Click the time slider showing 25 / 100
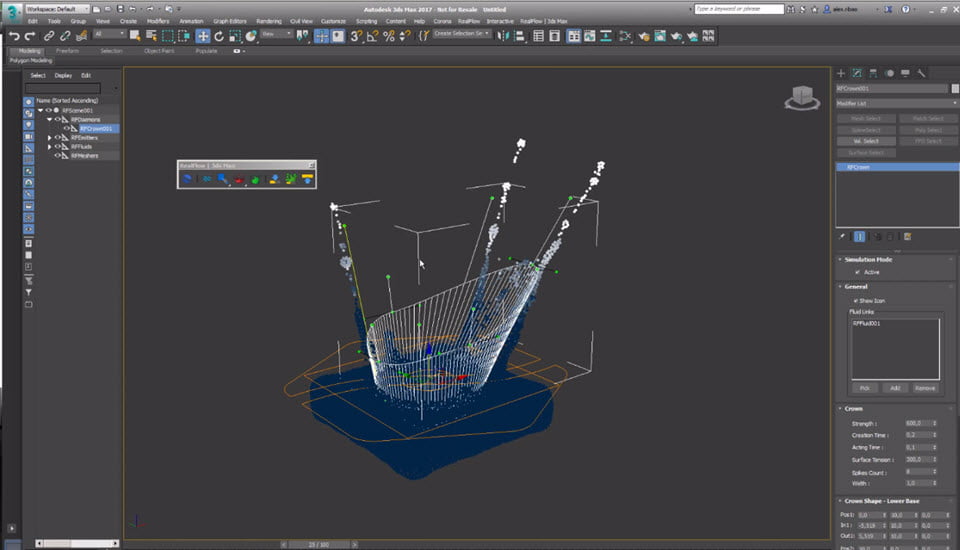 [318, 544]
